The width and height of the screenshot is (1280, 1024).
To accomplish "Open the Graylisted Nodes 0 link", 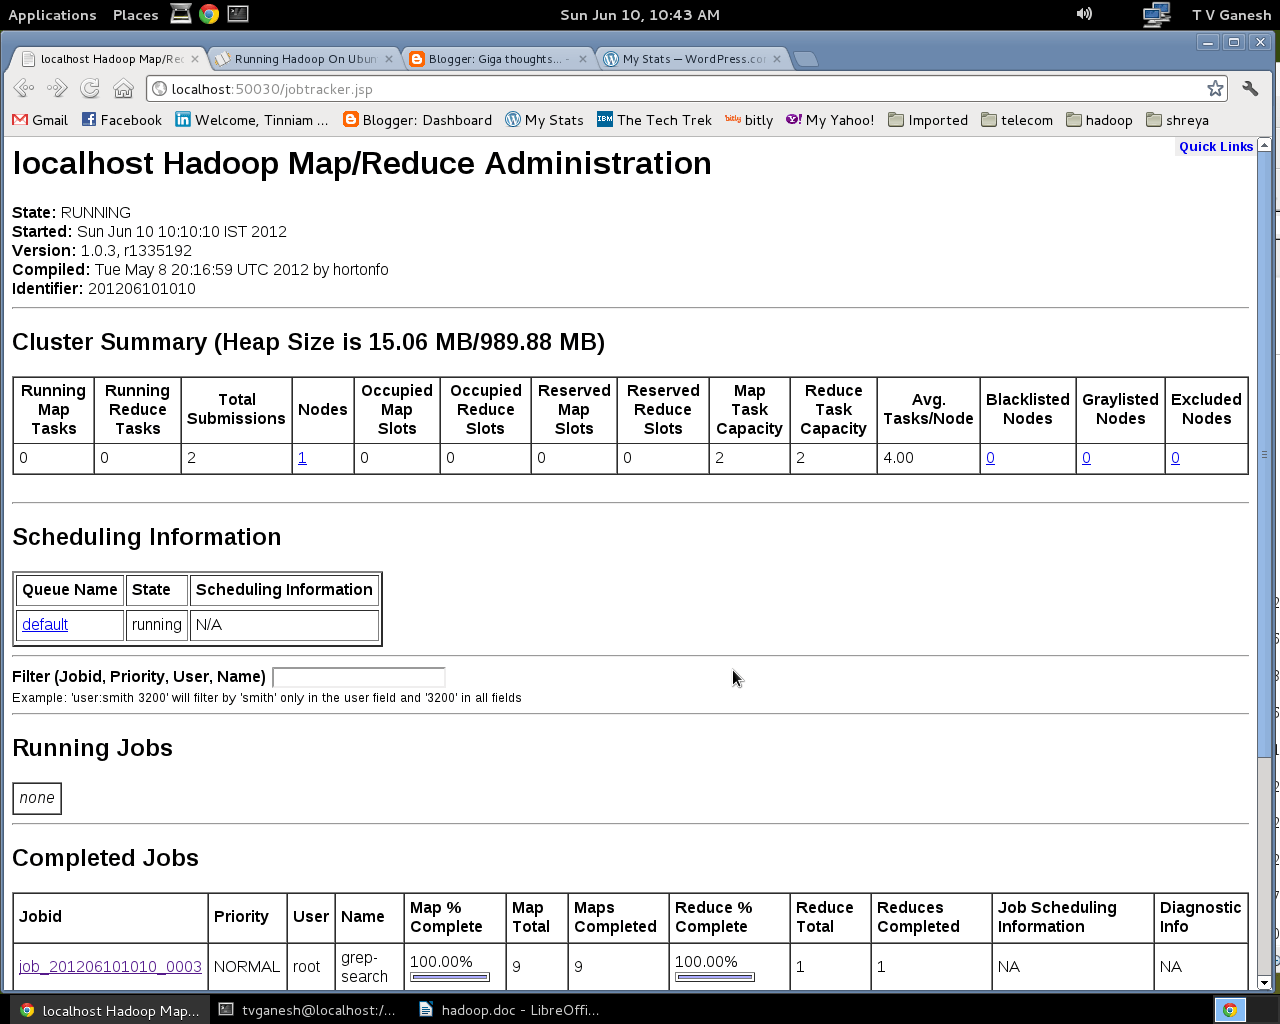I will [x=1086, y=458].
